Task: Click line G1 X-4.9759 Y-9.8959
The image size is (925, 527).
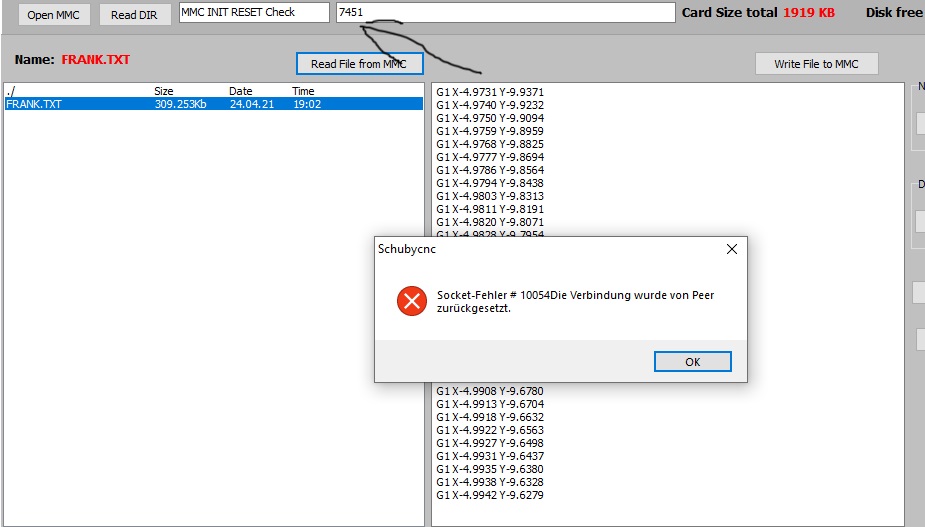Action: (490, 131)
